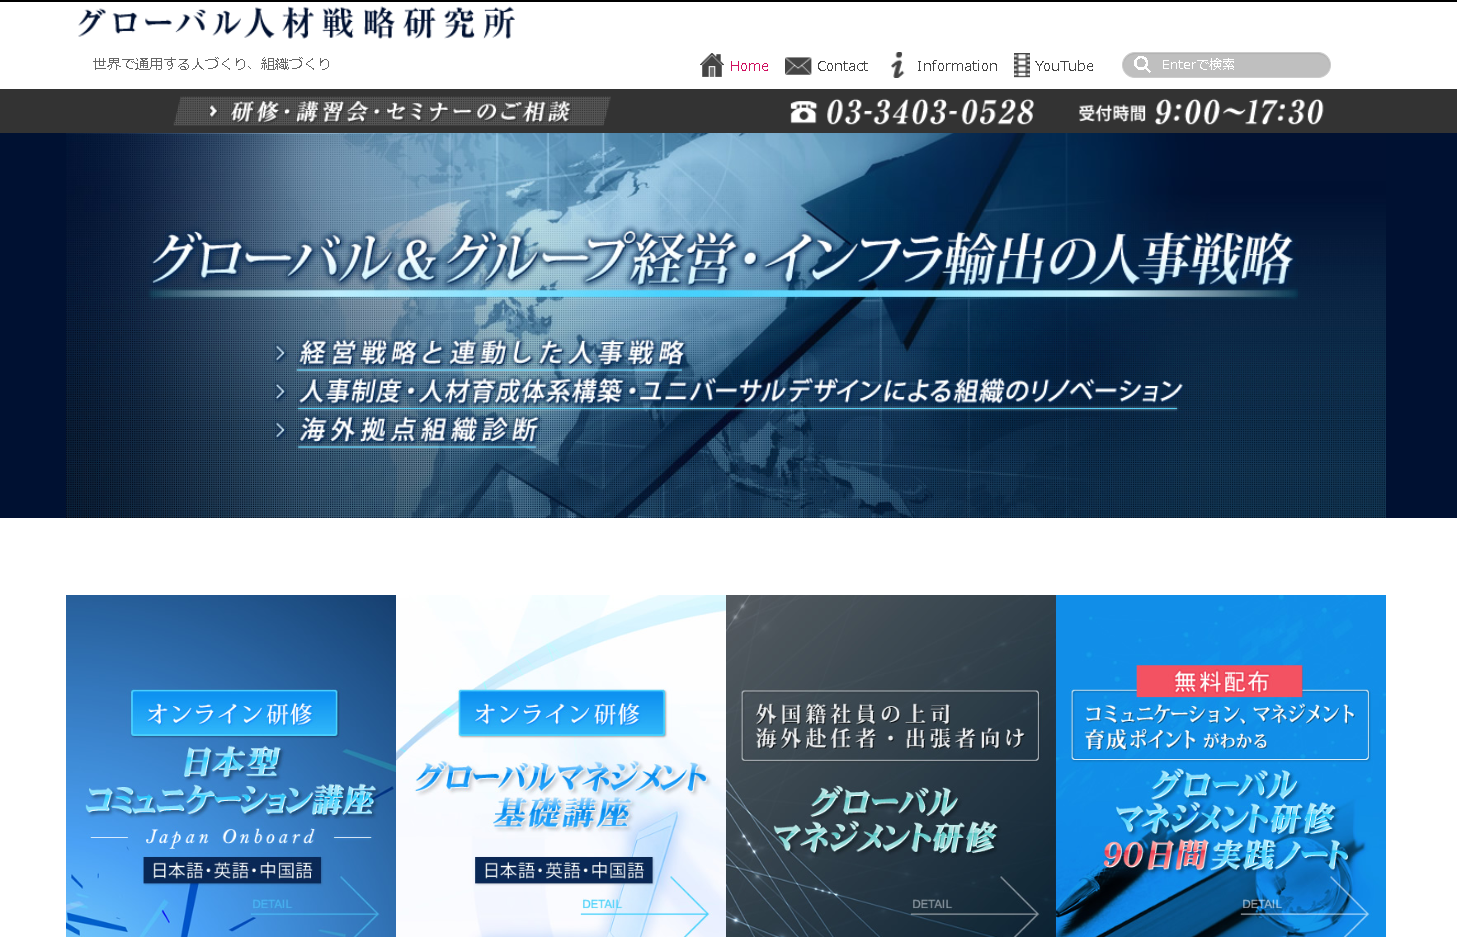The image size is (1457, 937).
Task: Open the Contact menu link
Action: tap(842, 66)
